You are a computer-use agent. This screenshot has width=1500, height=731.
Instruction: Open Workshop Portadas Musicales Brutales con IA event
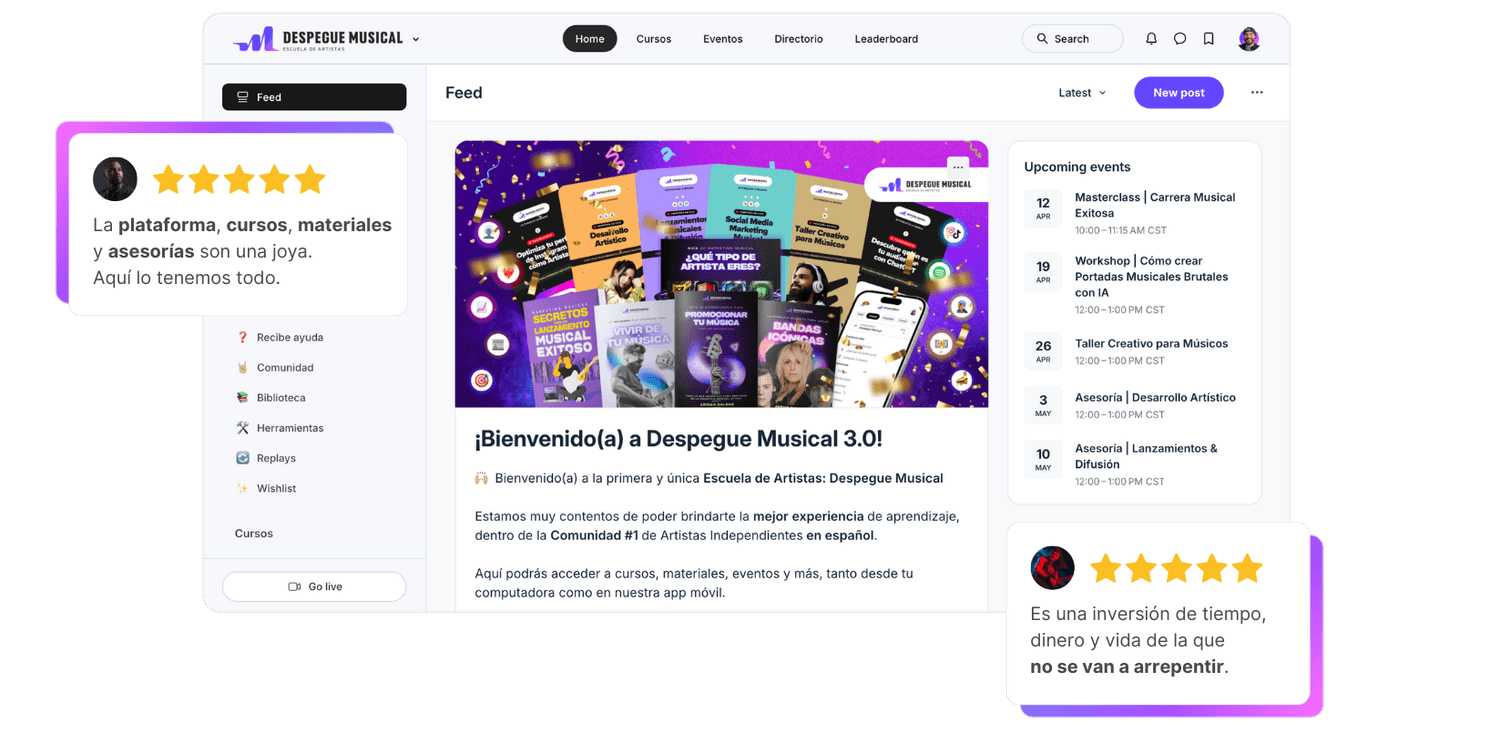click(x=1151, y=277)
